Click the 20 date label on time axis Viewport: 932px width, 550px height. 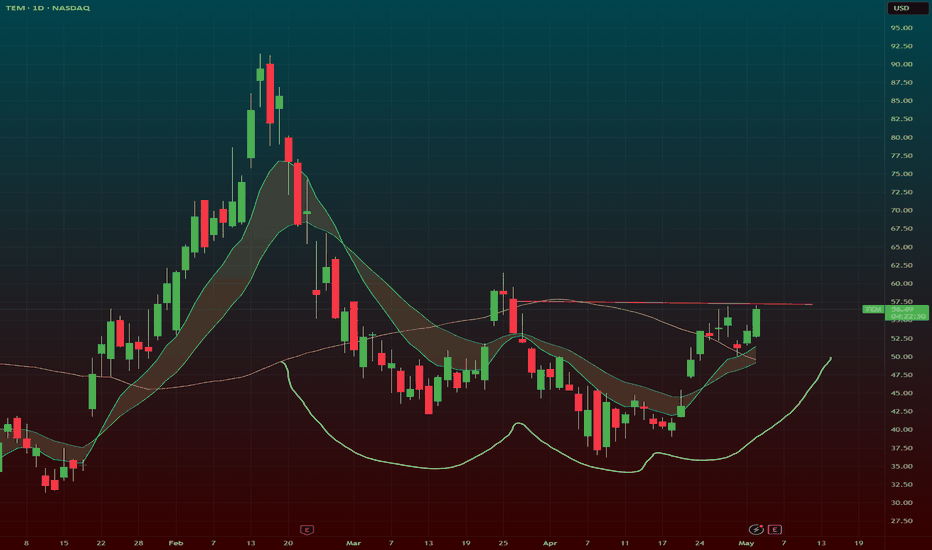click(288, 543)
